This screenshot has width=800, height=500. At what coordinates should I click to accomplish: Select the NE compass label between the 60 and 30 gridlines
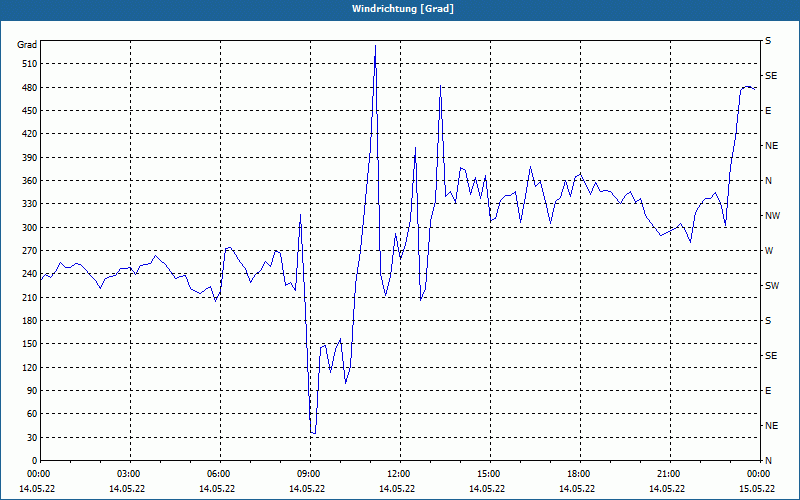[771, 426]
